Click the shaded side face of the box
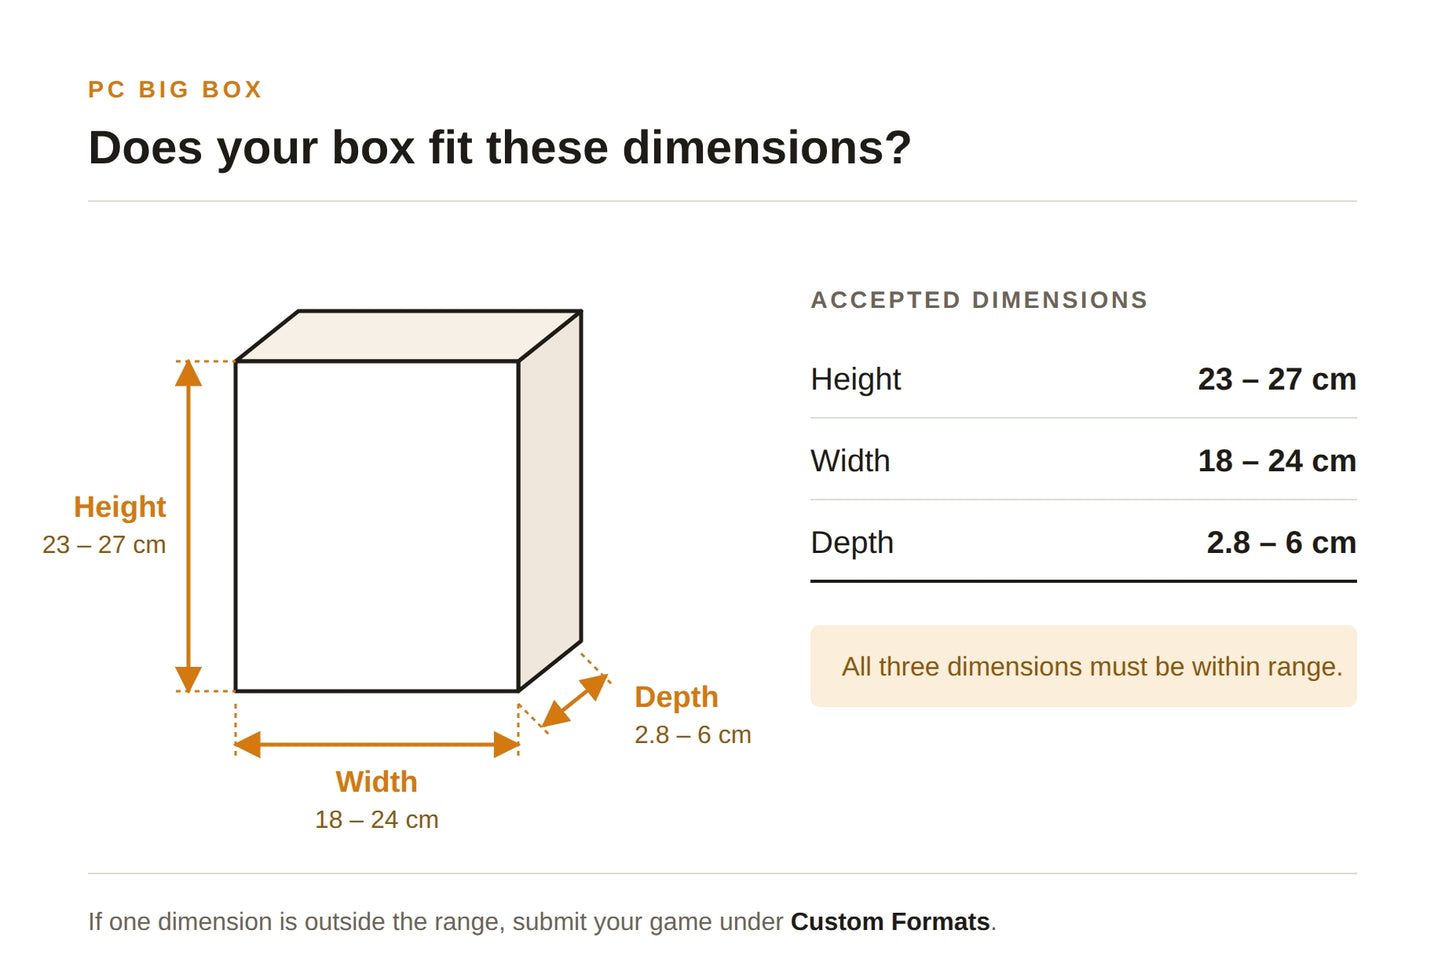Screen dimensions: 1445x974 click(x=550, y=500)
